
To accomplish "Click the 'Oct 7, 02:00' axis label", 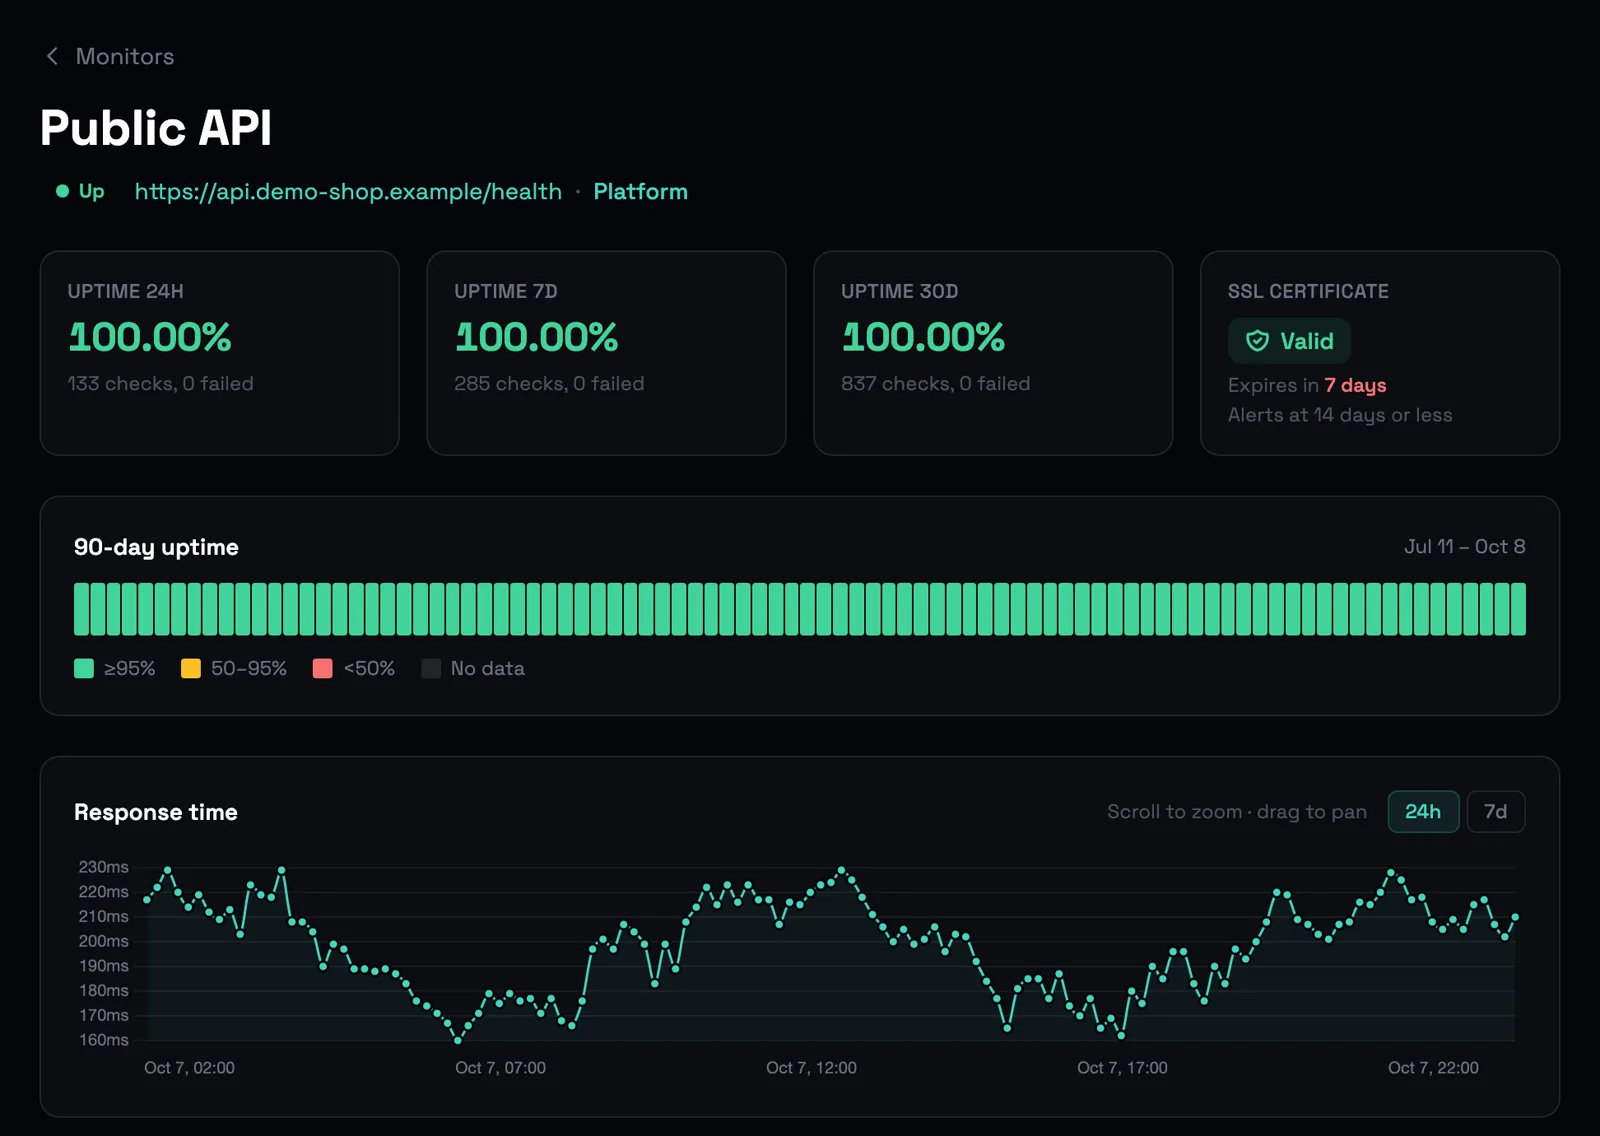I will click(189, 1068).
